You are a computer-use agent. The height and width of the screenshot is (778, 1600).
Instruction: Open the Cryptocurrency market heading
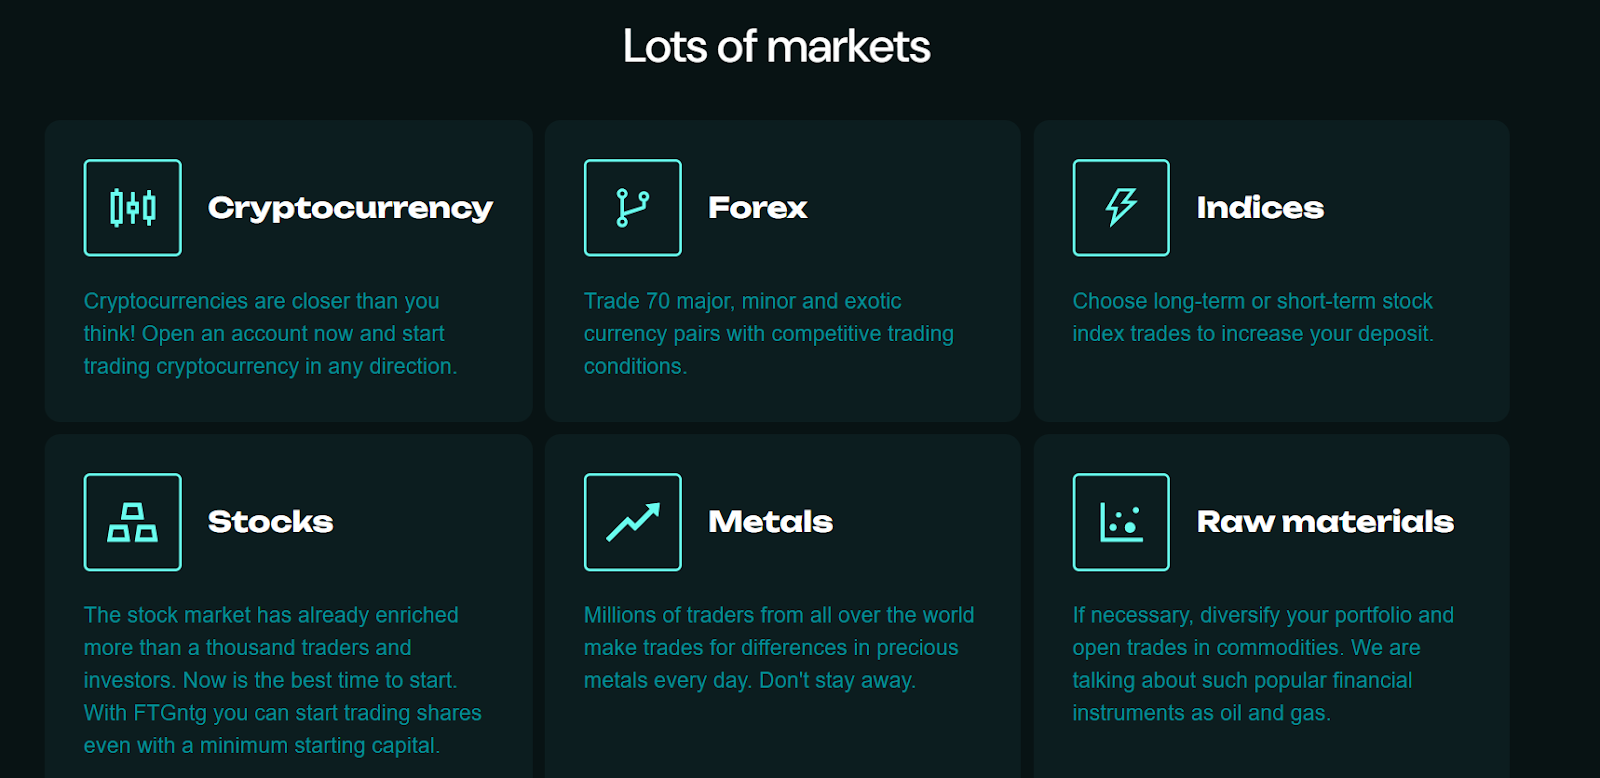coord(350,208)
